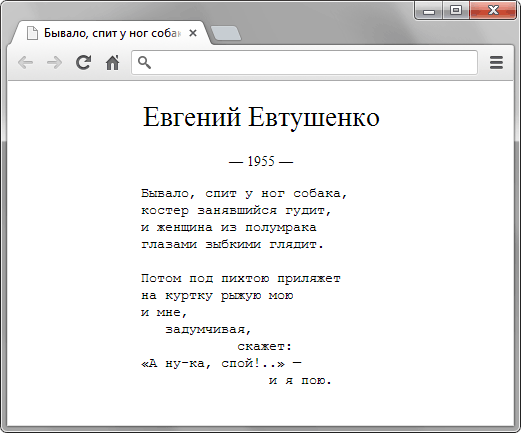The height and width of the screenshot is (433, 521).
Task: Click the line 'и мне,'
Action: coord(164,313)
